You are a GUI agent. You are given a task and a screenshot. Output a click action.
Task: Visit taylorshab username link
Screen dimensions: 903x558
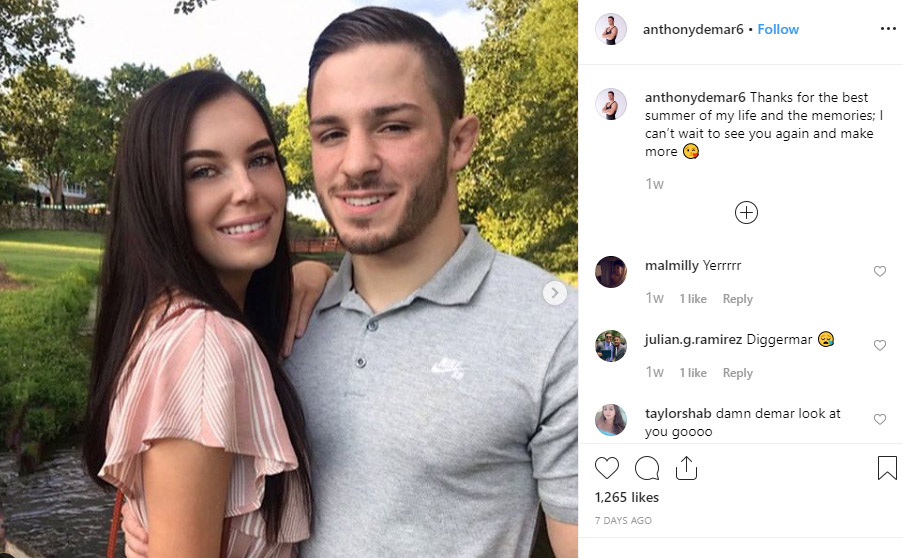678,413
